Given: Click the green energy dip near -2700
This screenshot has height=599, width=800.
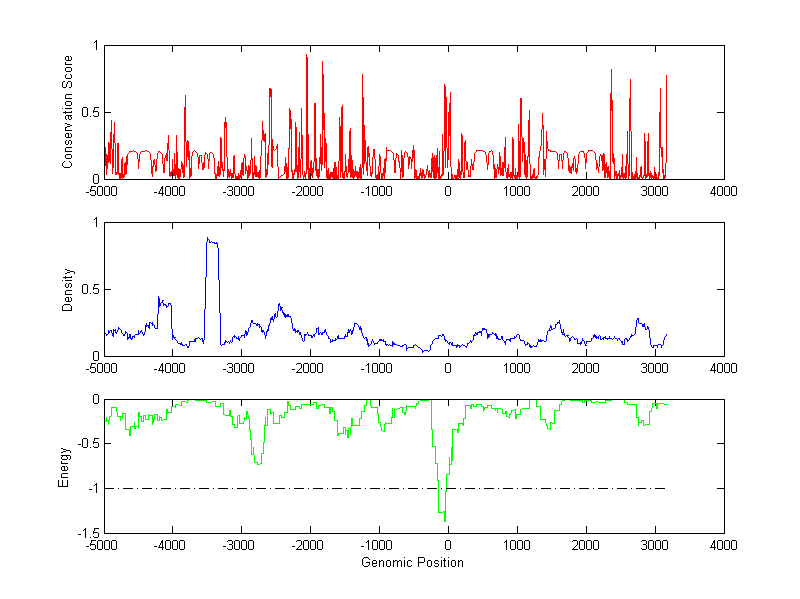Looking at the screenshot, I should (x=258, y=463).
